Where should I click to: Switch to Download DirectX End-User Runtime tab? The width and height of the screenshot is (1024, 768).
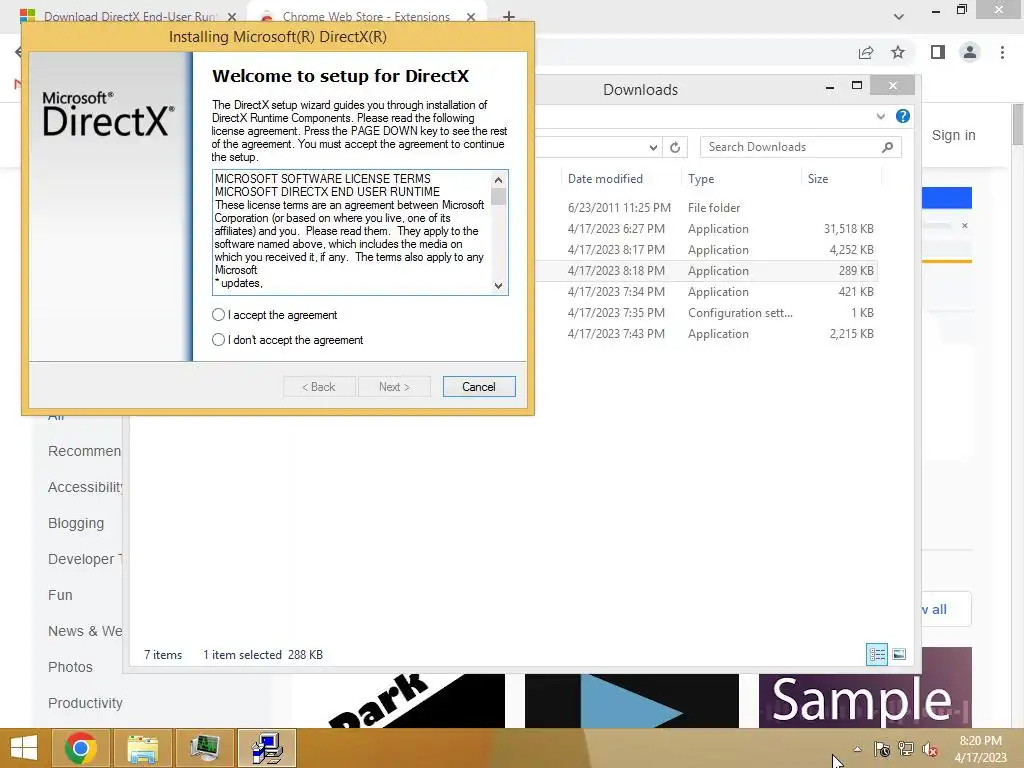129,16
